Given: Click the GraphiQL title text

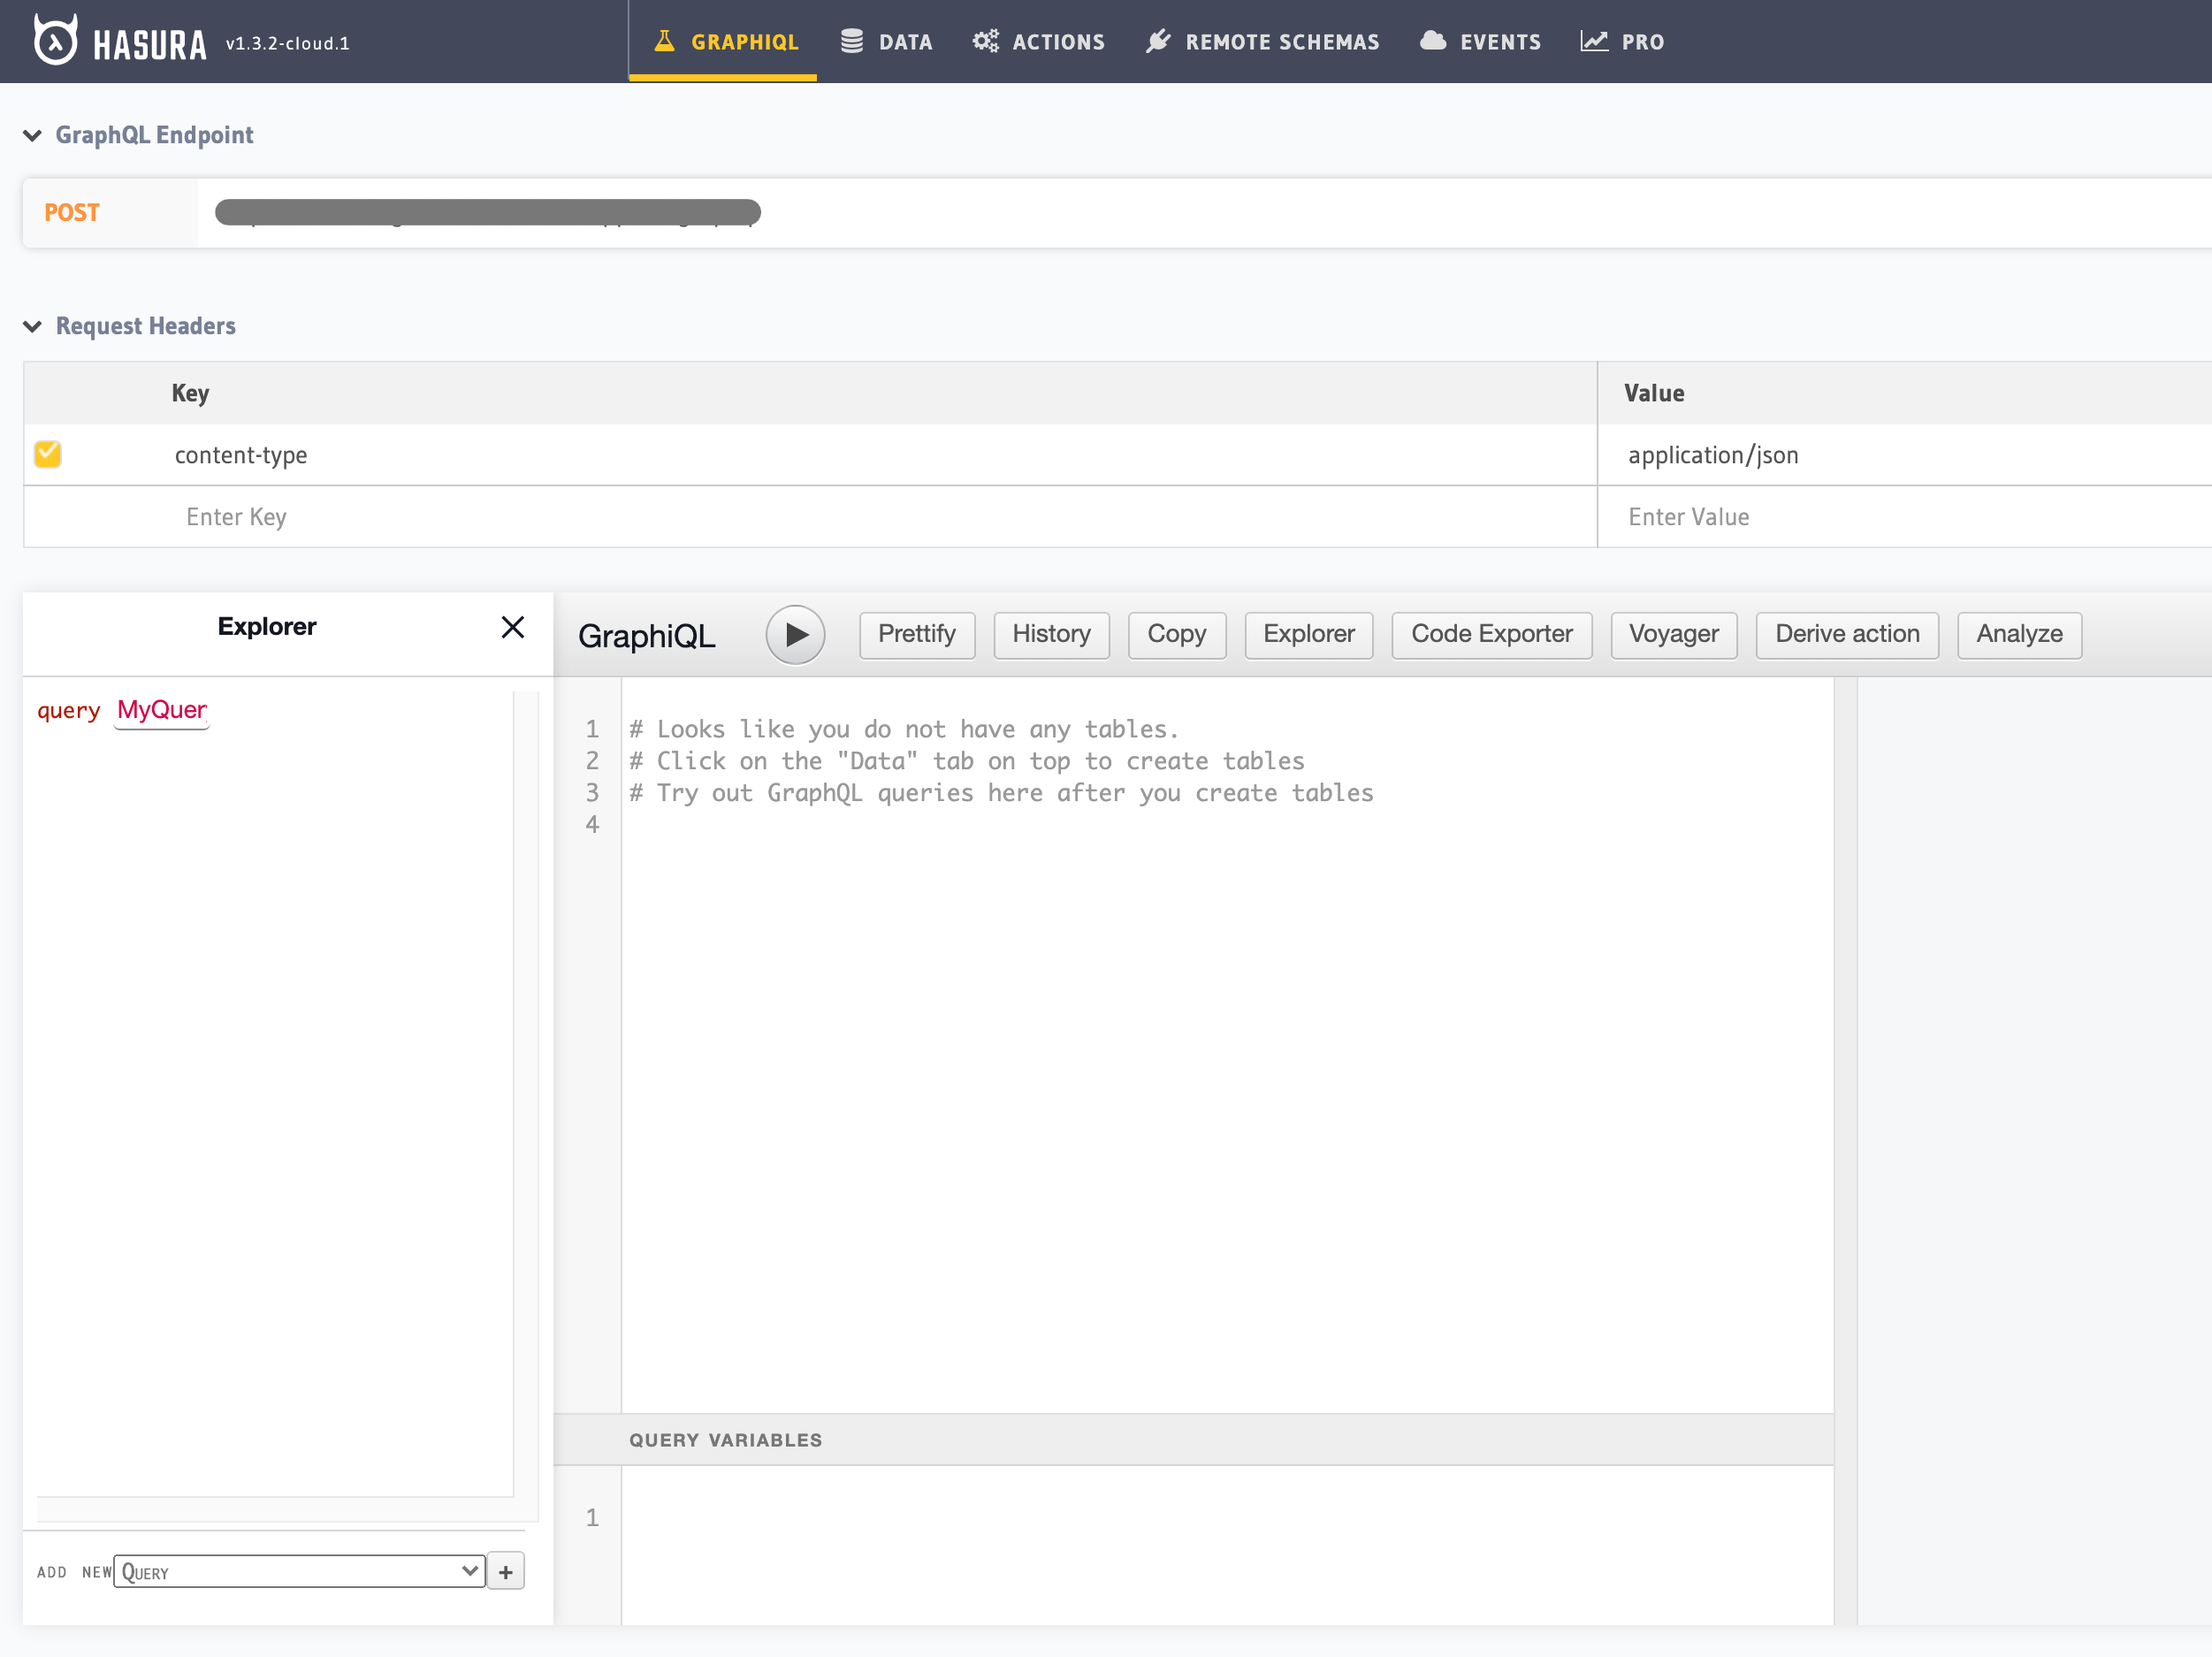Looking at the screenshot, I should [647, 636].
